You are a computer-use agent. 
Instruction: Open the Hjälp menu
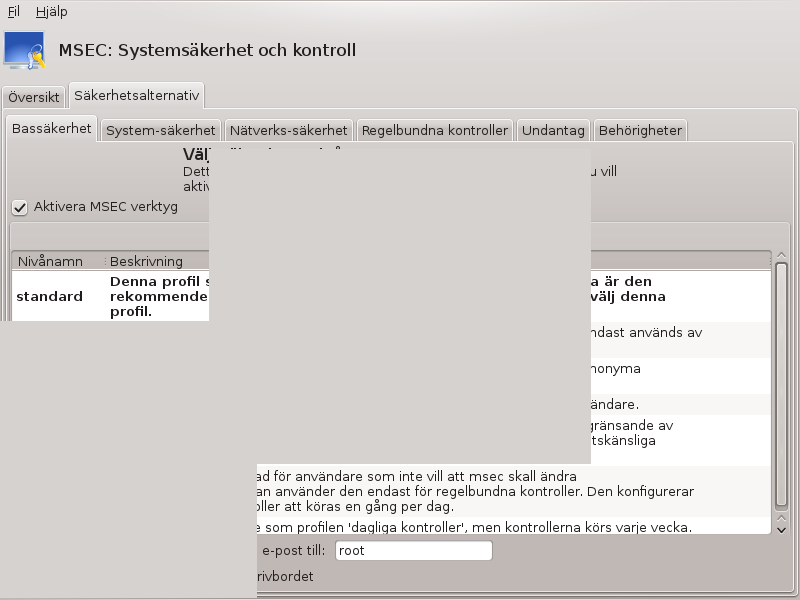[52, 11]
